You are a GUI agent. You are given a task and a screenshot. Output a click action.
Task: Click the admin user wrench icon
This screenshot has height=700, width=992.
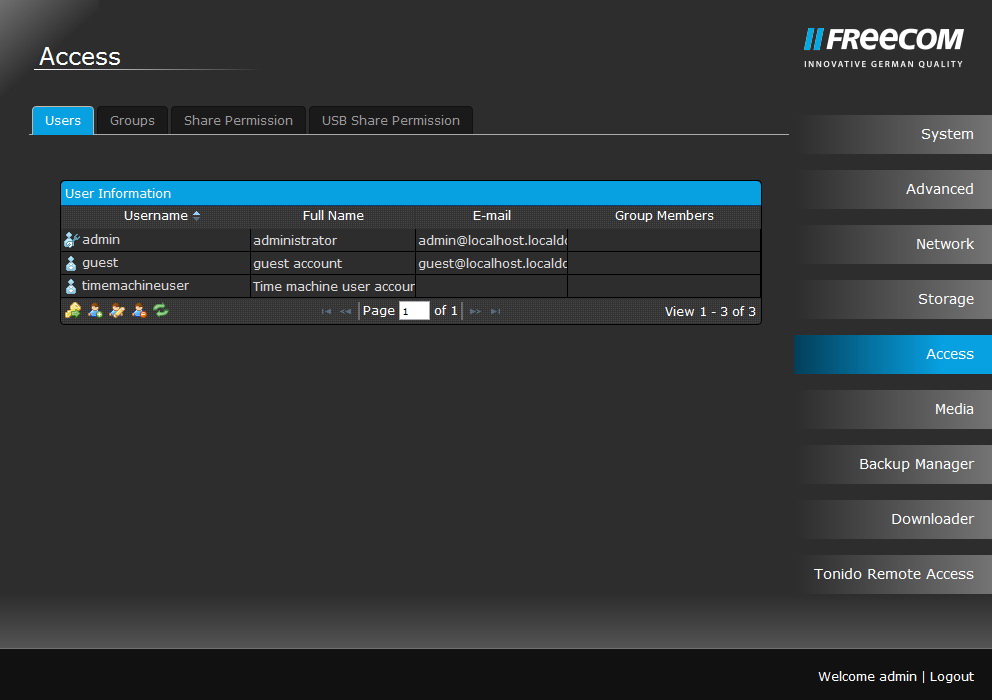(x=71, y=240)
